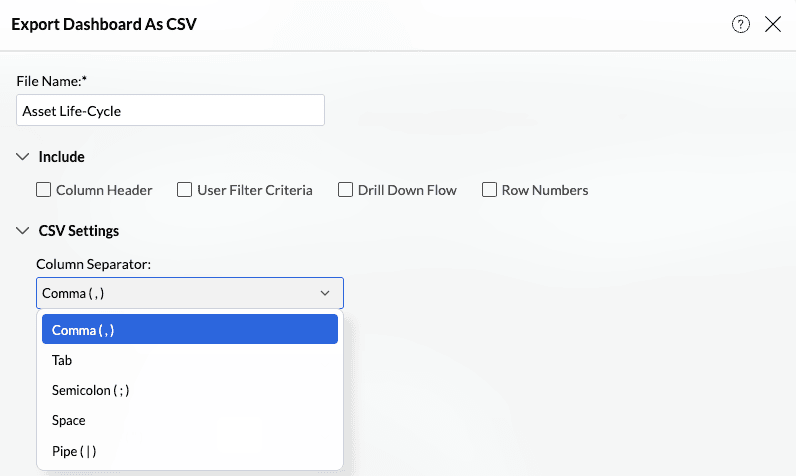This screenshot has width=796, height=476.
Task: Choose the Tab separator option
Action: (x=62, y=360)
